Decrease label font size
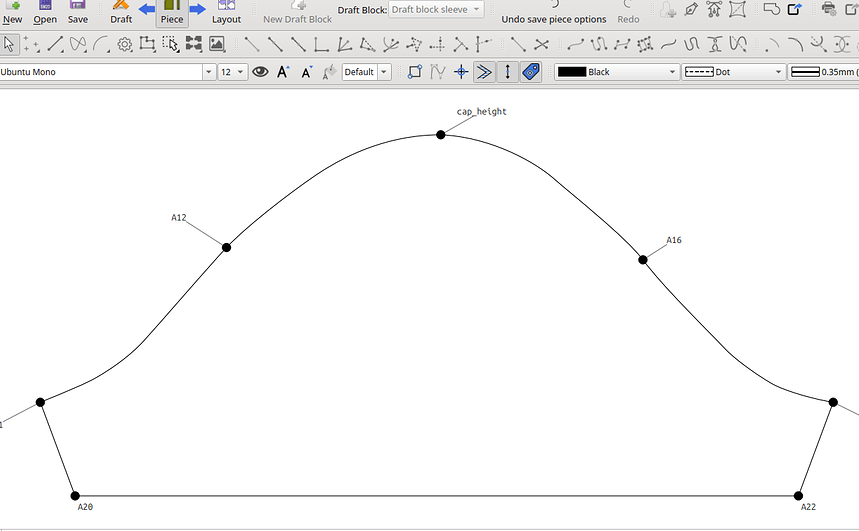 (x=307, y=72)
